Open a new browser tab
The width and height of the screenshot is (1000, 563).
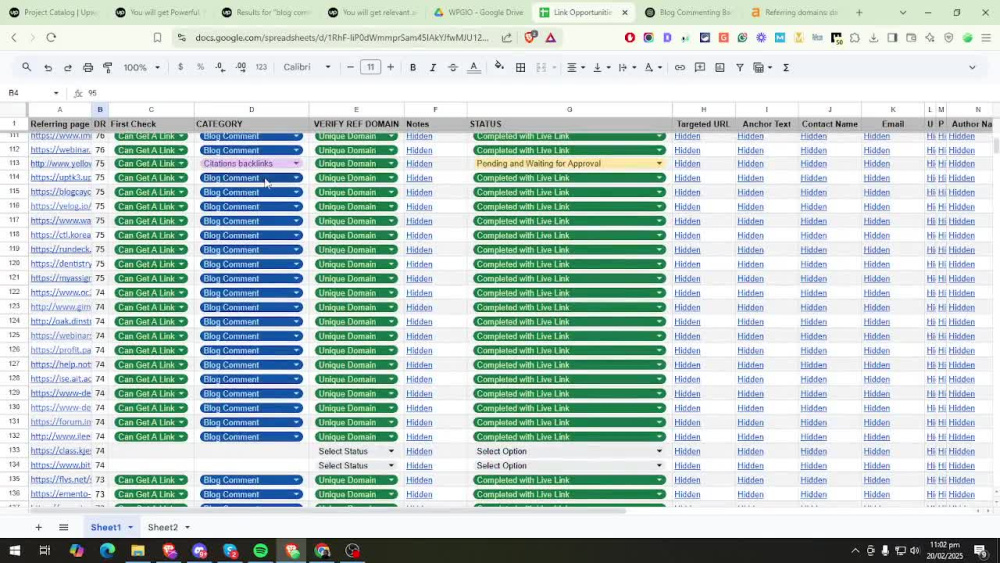click(x=859, y=12)
